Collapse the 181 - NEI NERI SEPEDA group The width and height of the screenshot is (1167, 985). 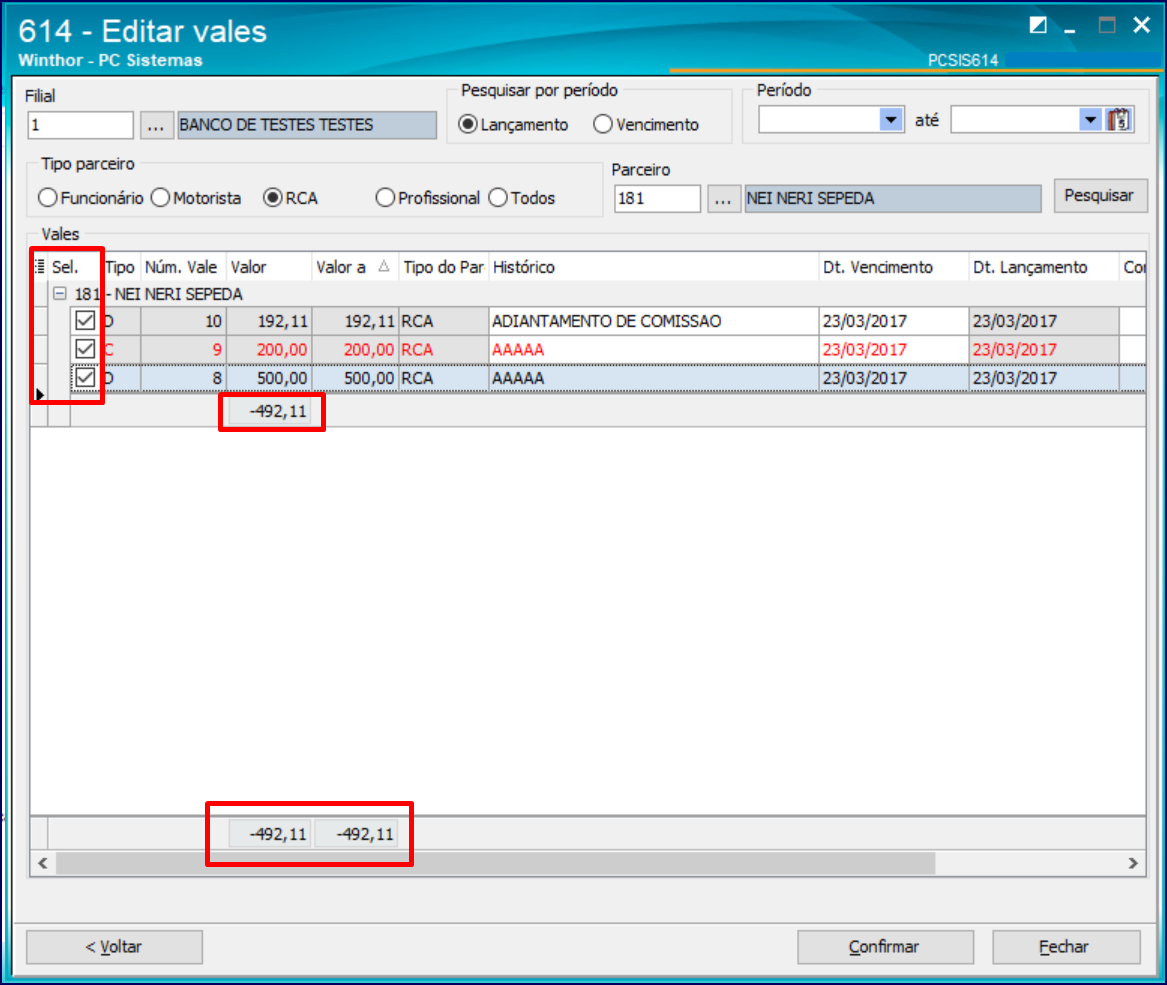60,294
